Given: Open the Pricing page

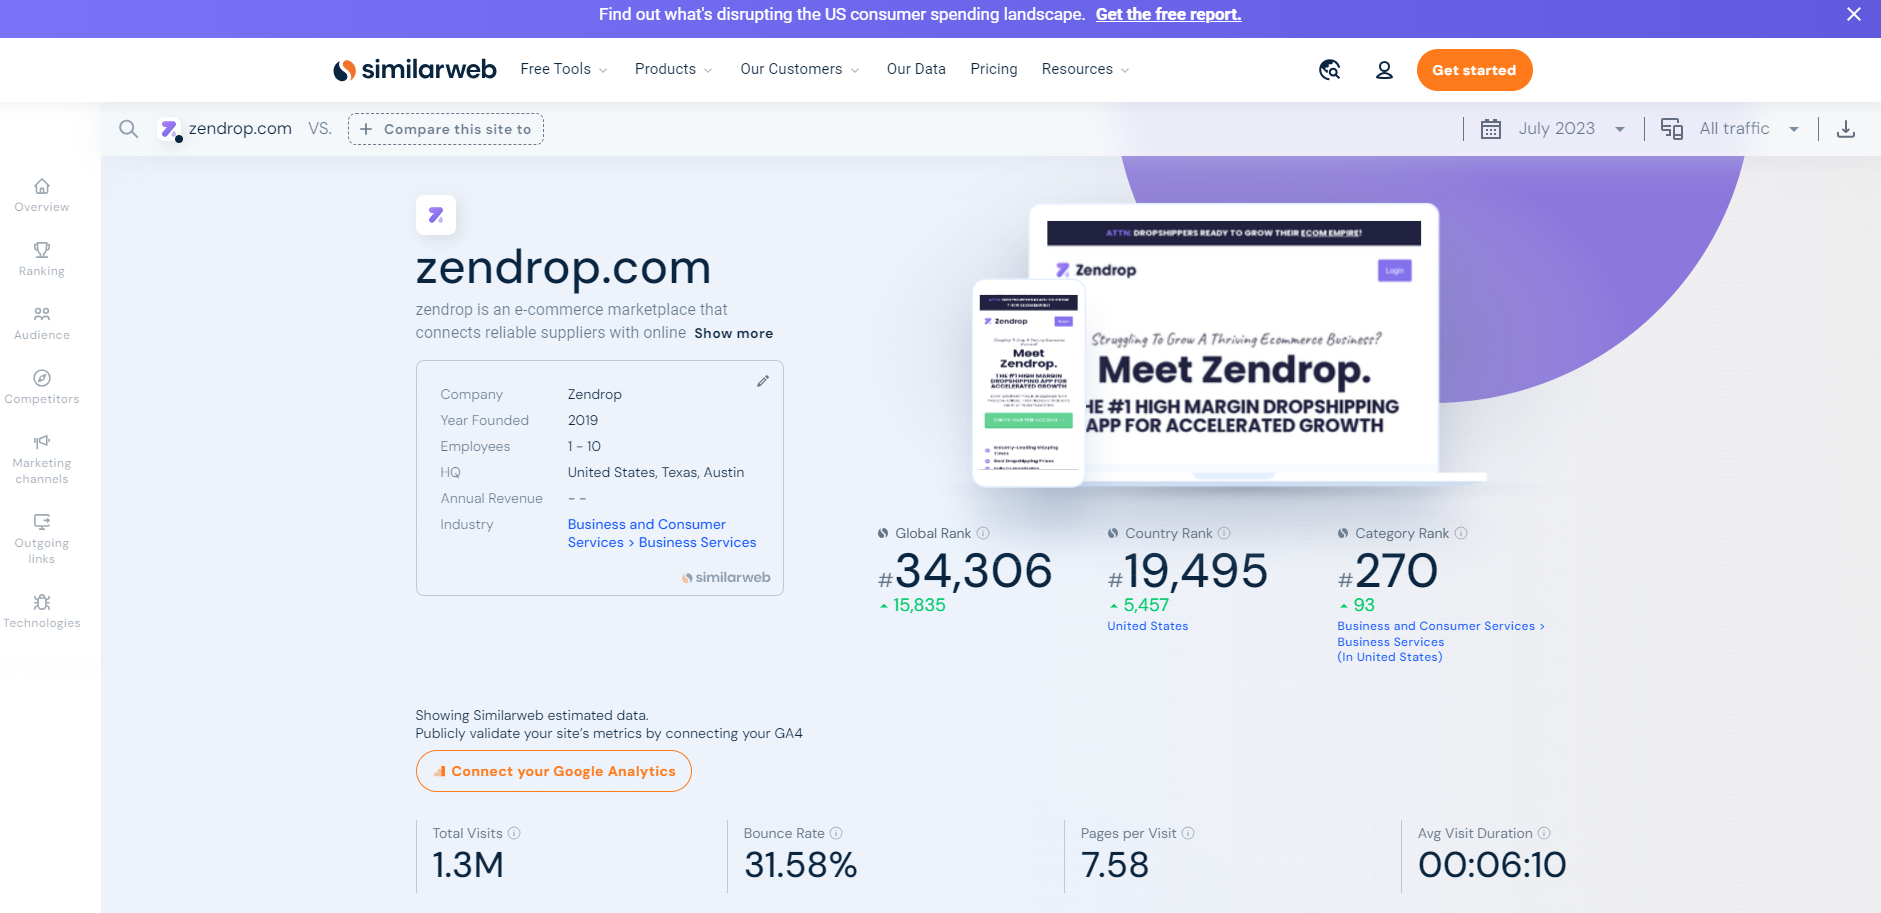Looking at the screenshot, I should click(993, 69).
